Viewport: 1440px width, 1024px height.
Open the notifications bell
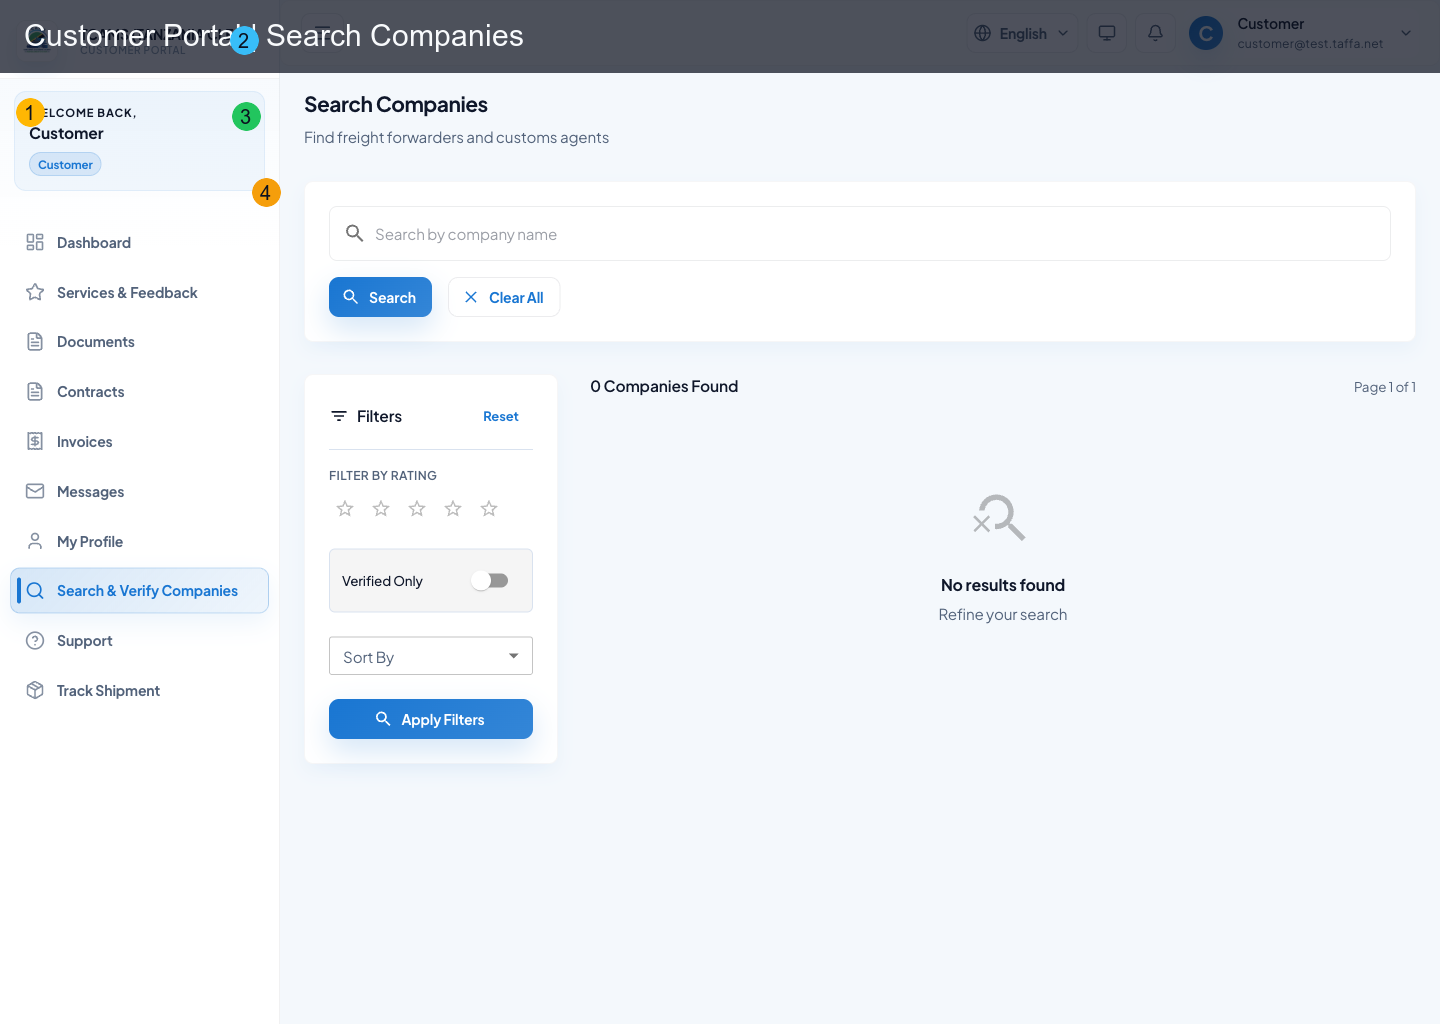click(1155, 33)
